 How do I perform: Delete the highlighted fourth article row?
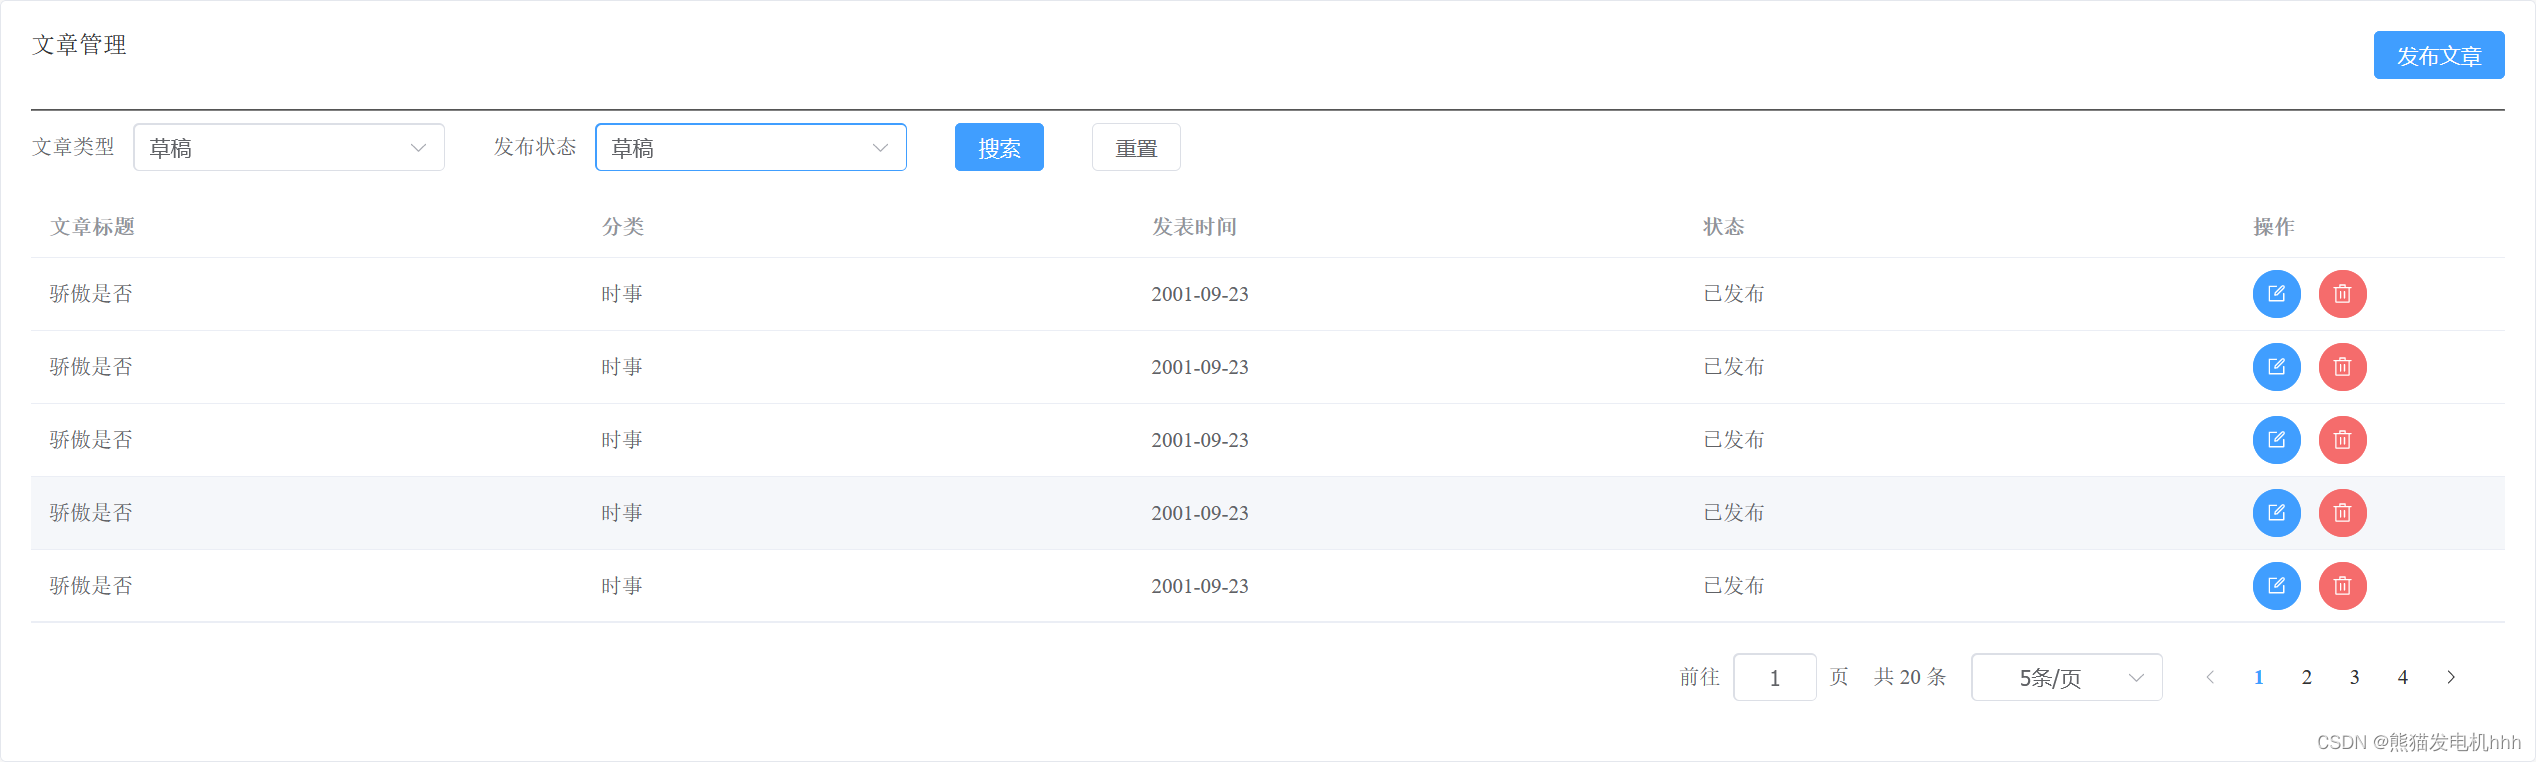[2342, 513]
